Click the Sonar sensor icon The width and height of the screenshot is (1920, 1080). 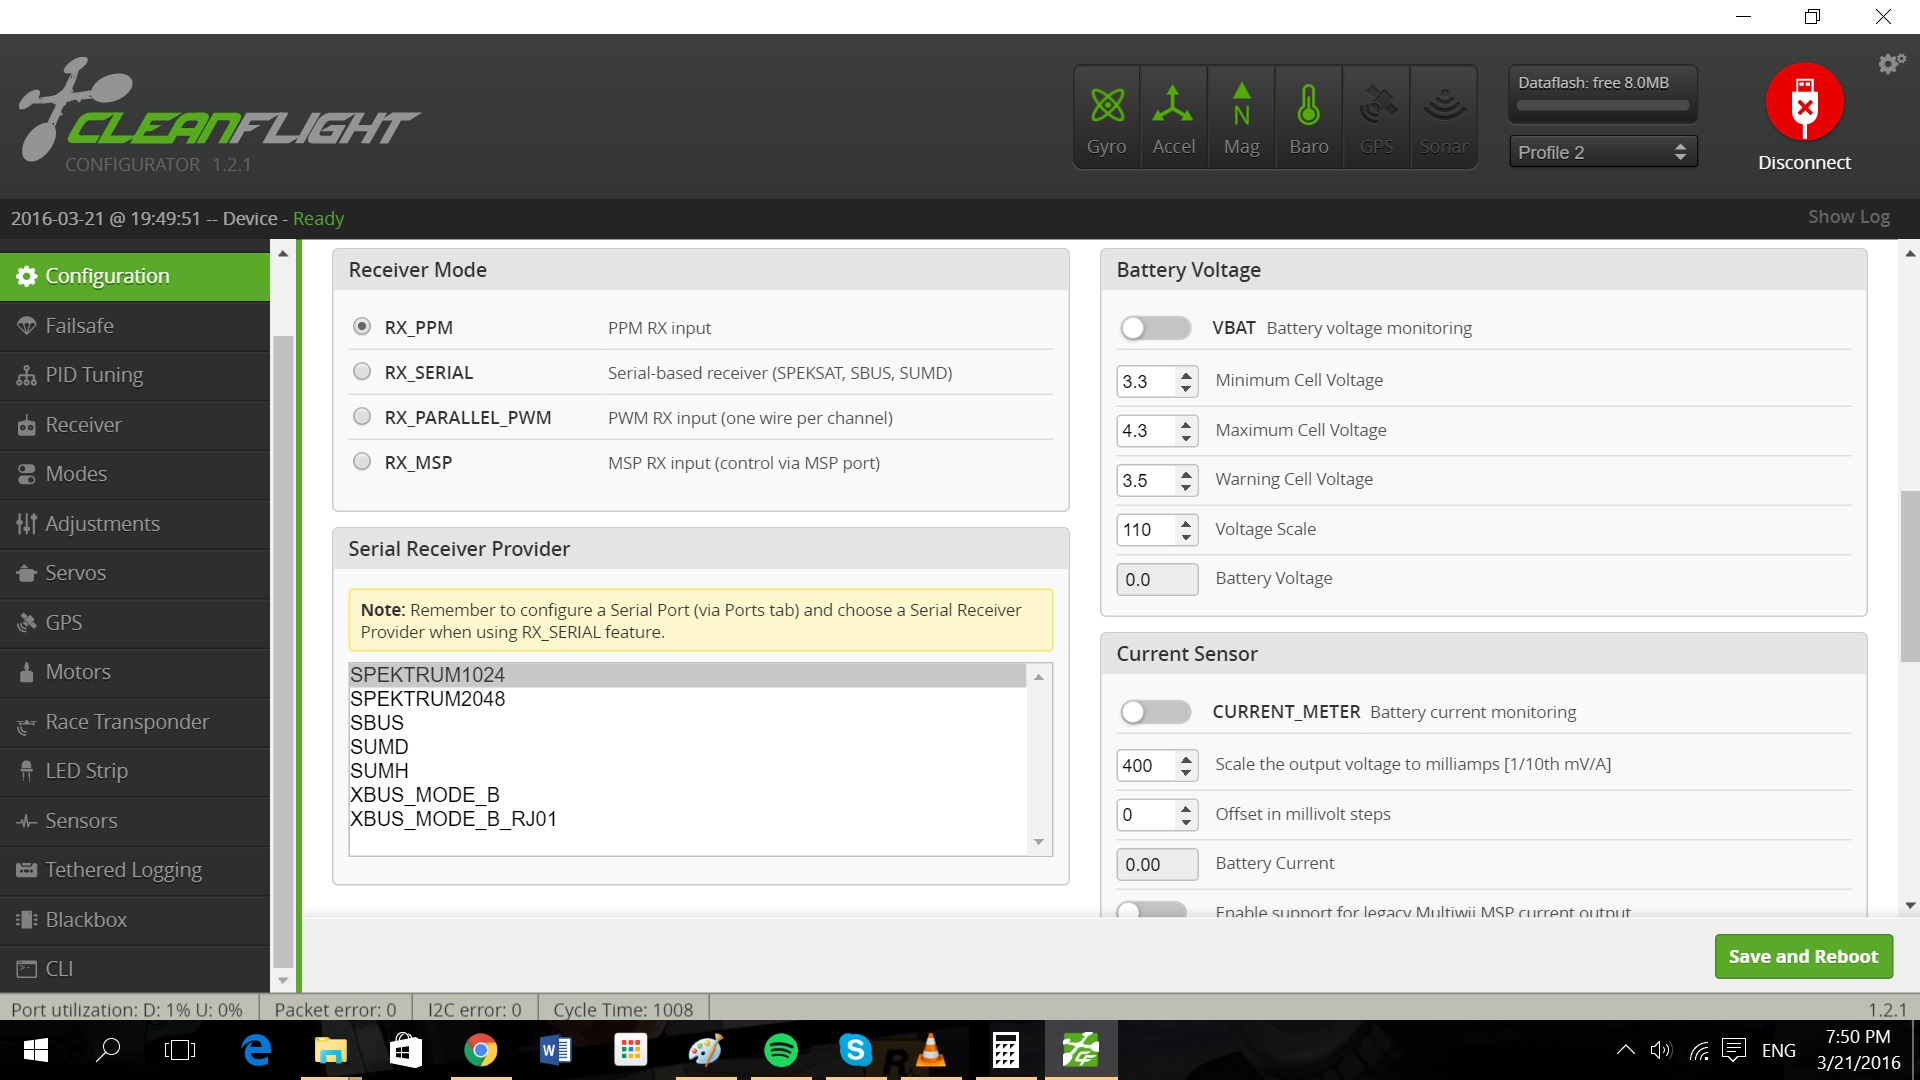tap(1443, 105)
